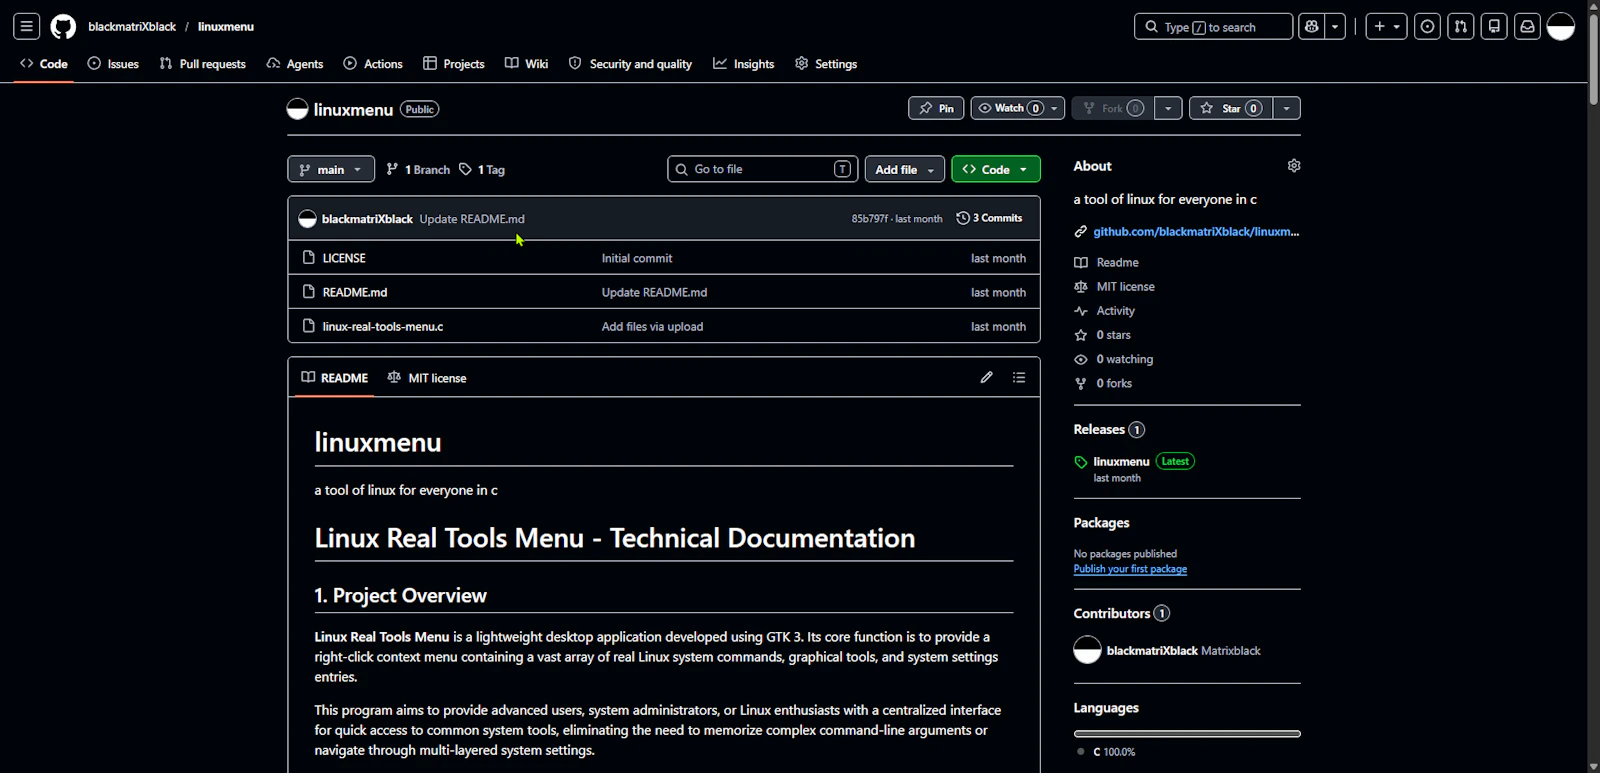Open the README outline list icon
Viewport: 1600px width, 773px height.
1019,377
